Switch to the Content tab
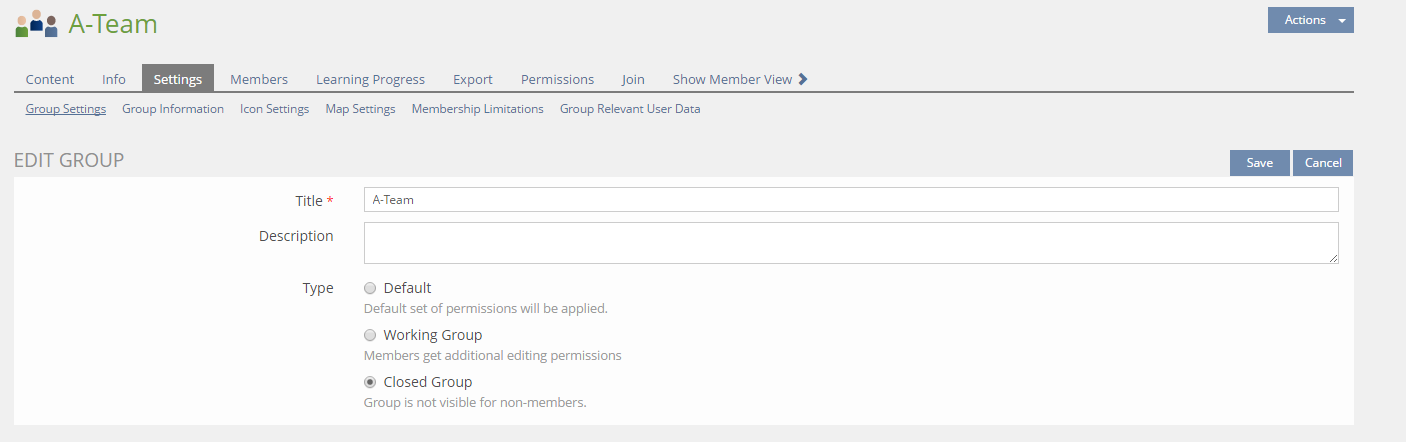Viewport: 1406px width, 442px height. click(50, 79)
